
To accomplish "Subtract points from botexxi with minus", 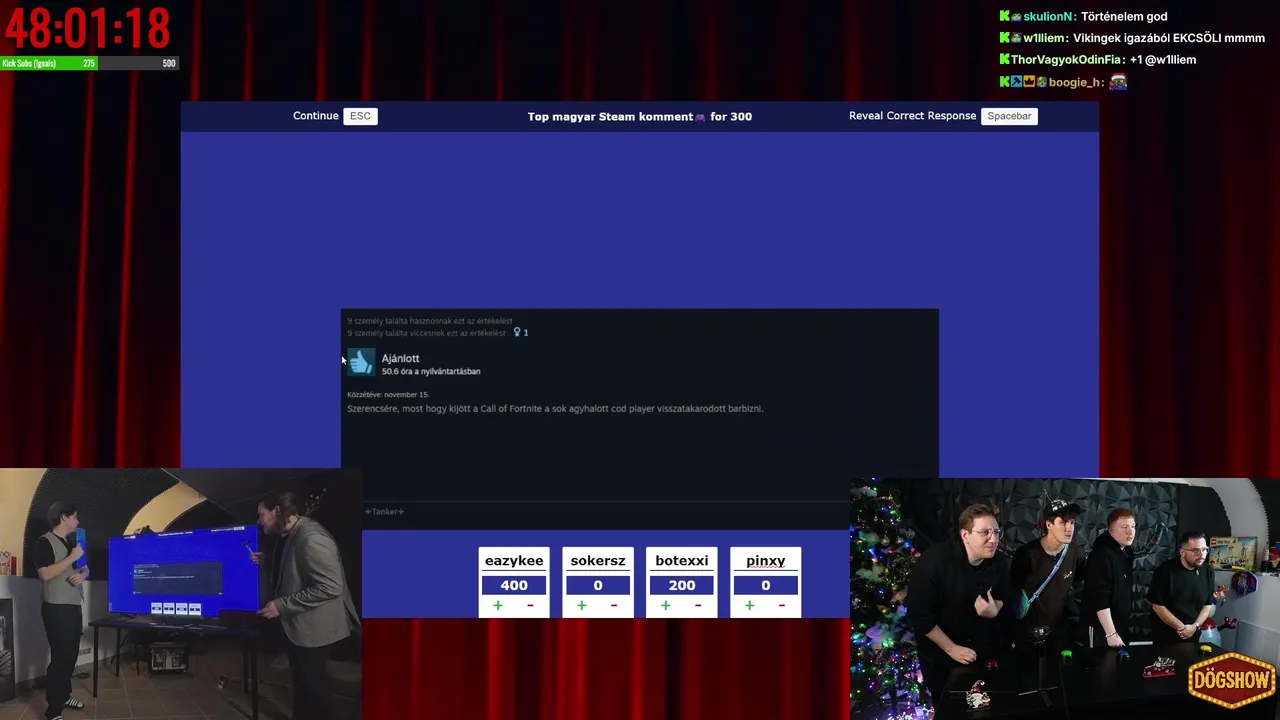I will pos(698,605).
